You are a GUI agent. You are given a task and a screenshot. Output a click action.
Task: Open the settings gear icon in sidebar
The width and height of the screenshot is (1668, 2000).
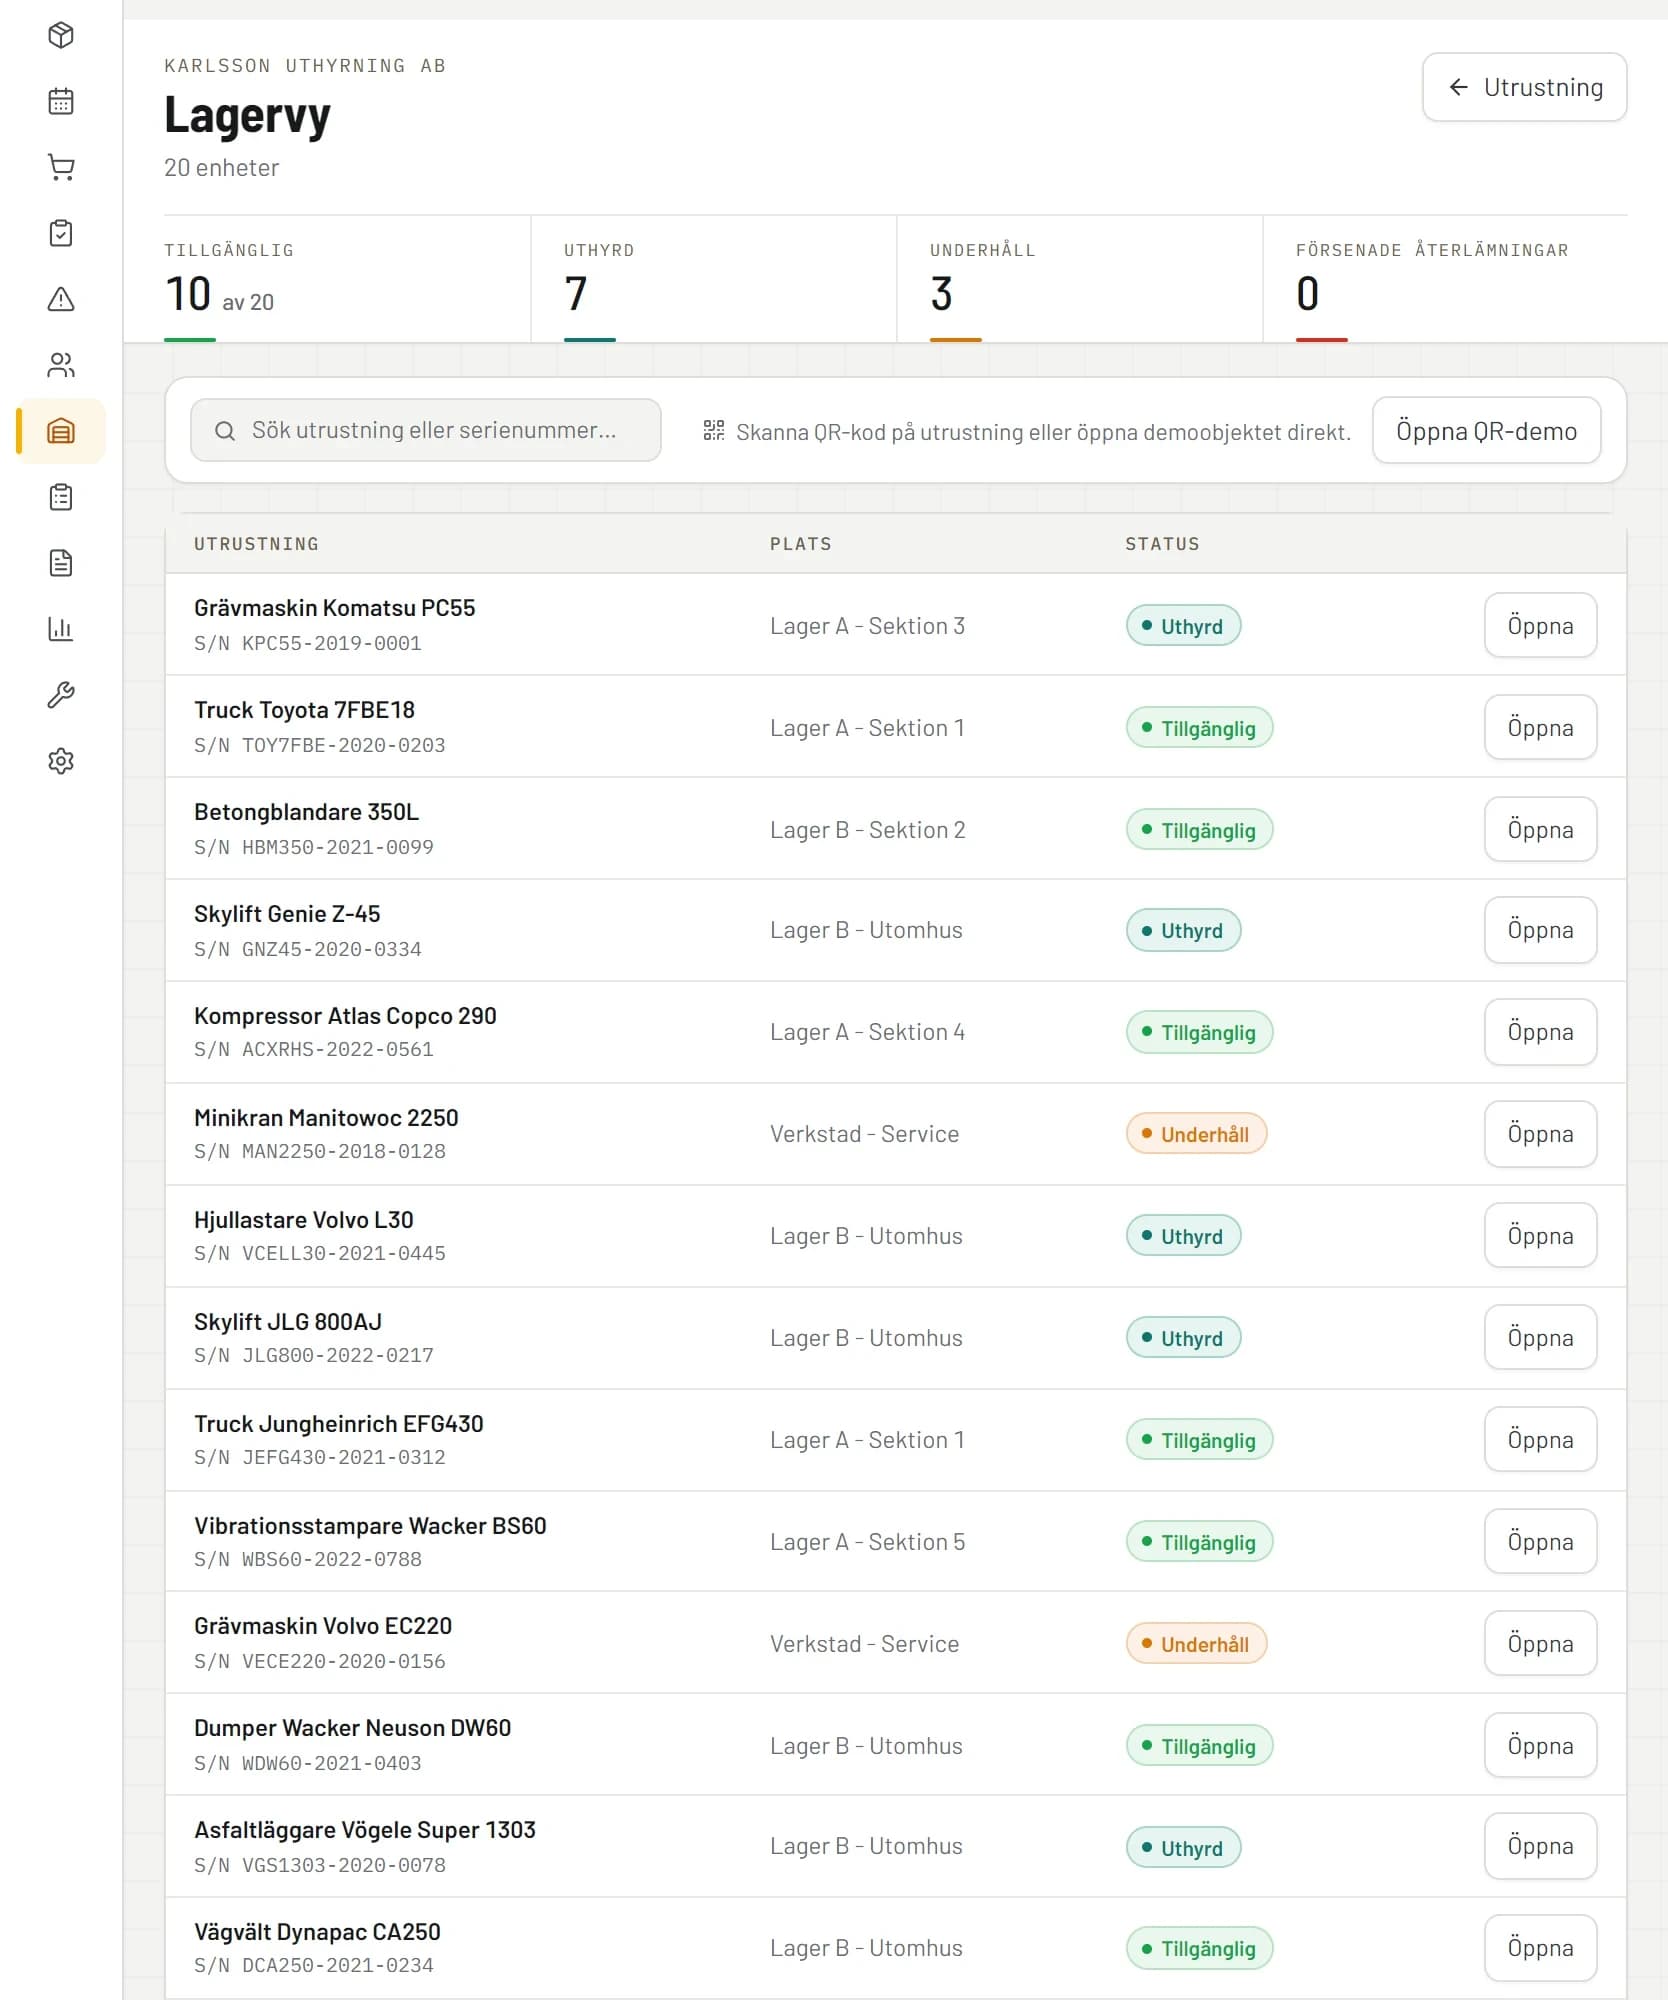pyautogui.click(x=61, y=761)
